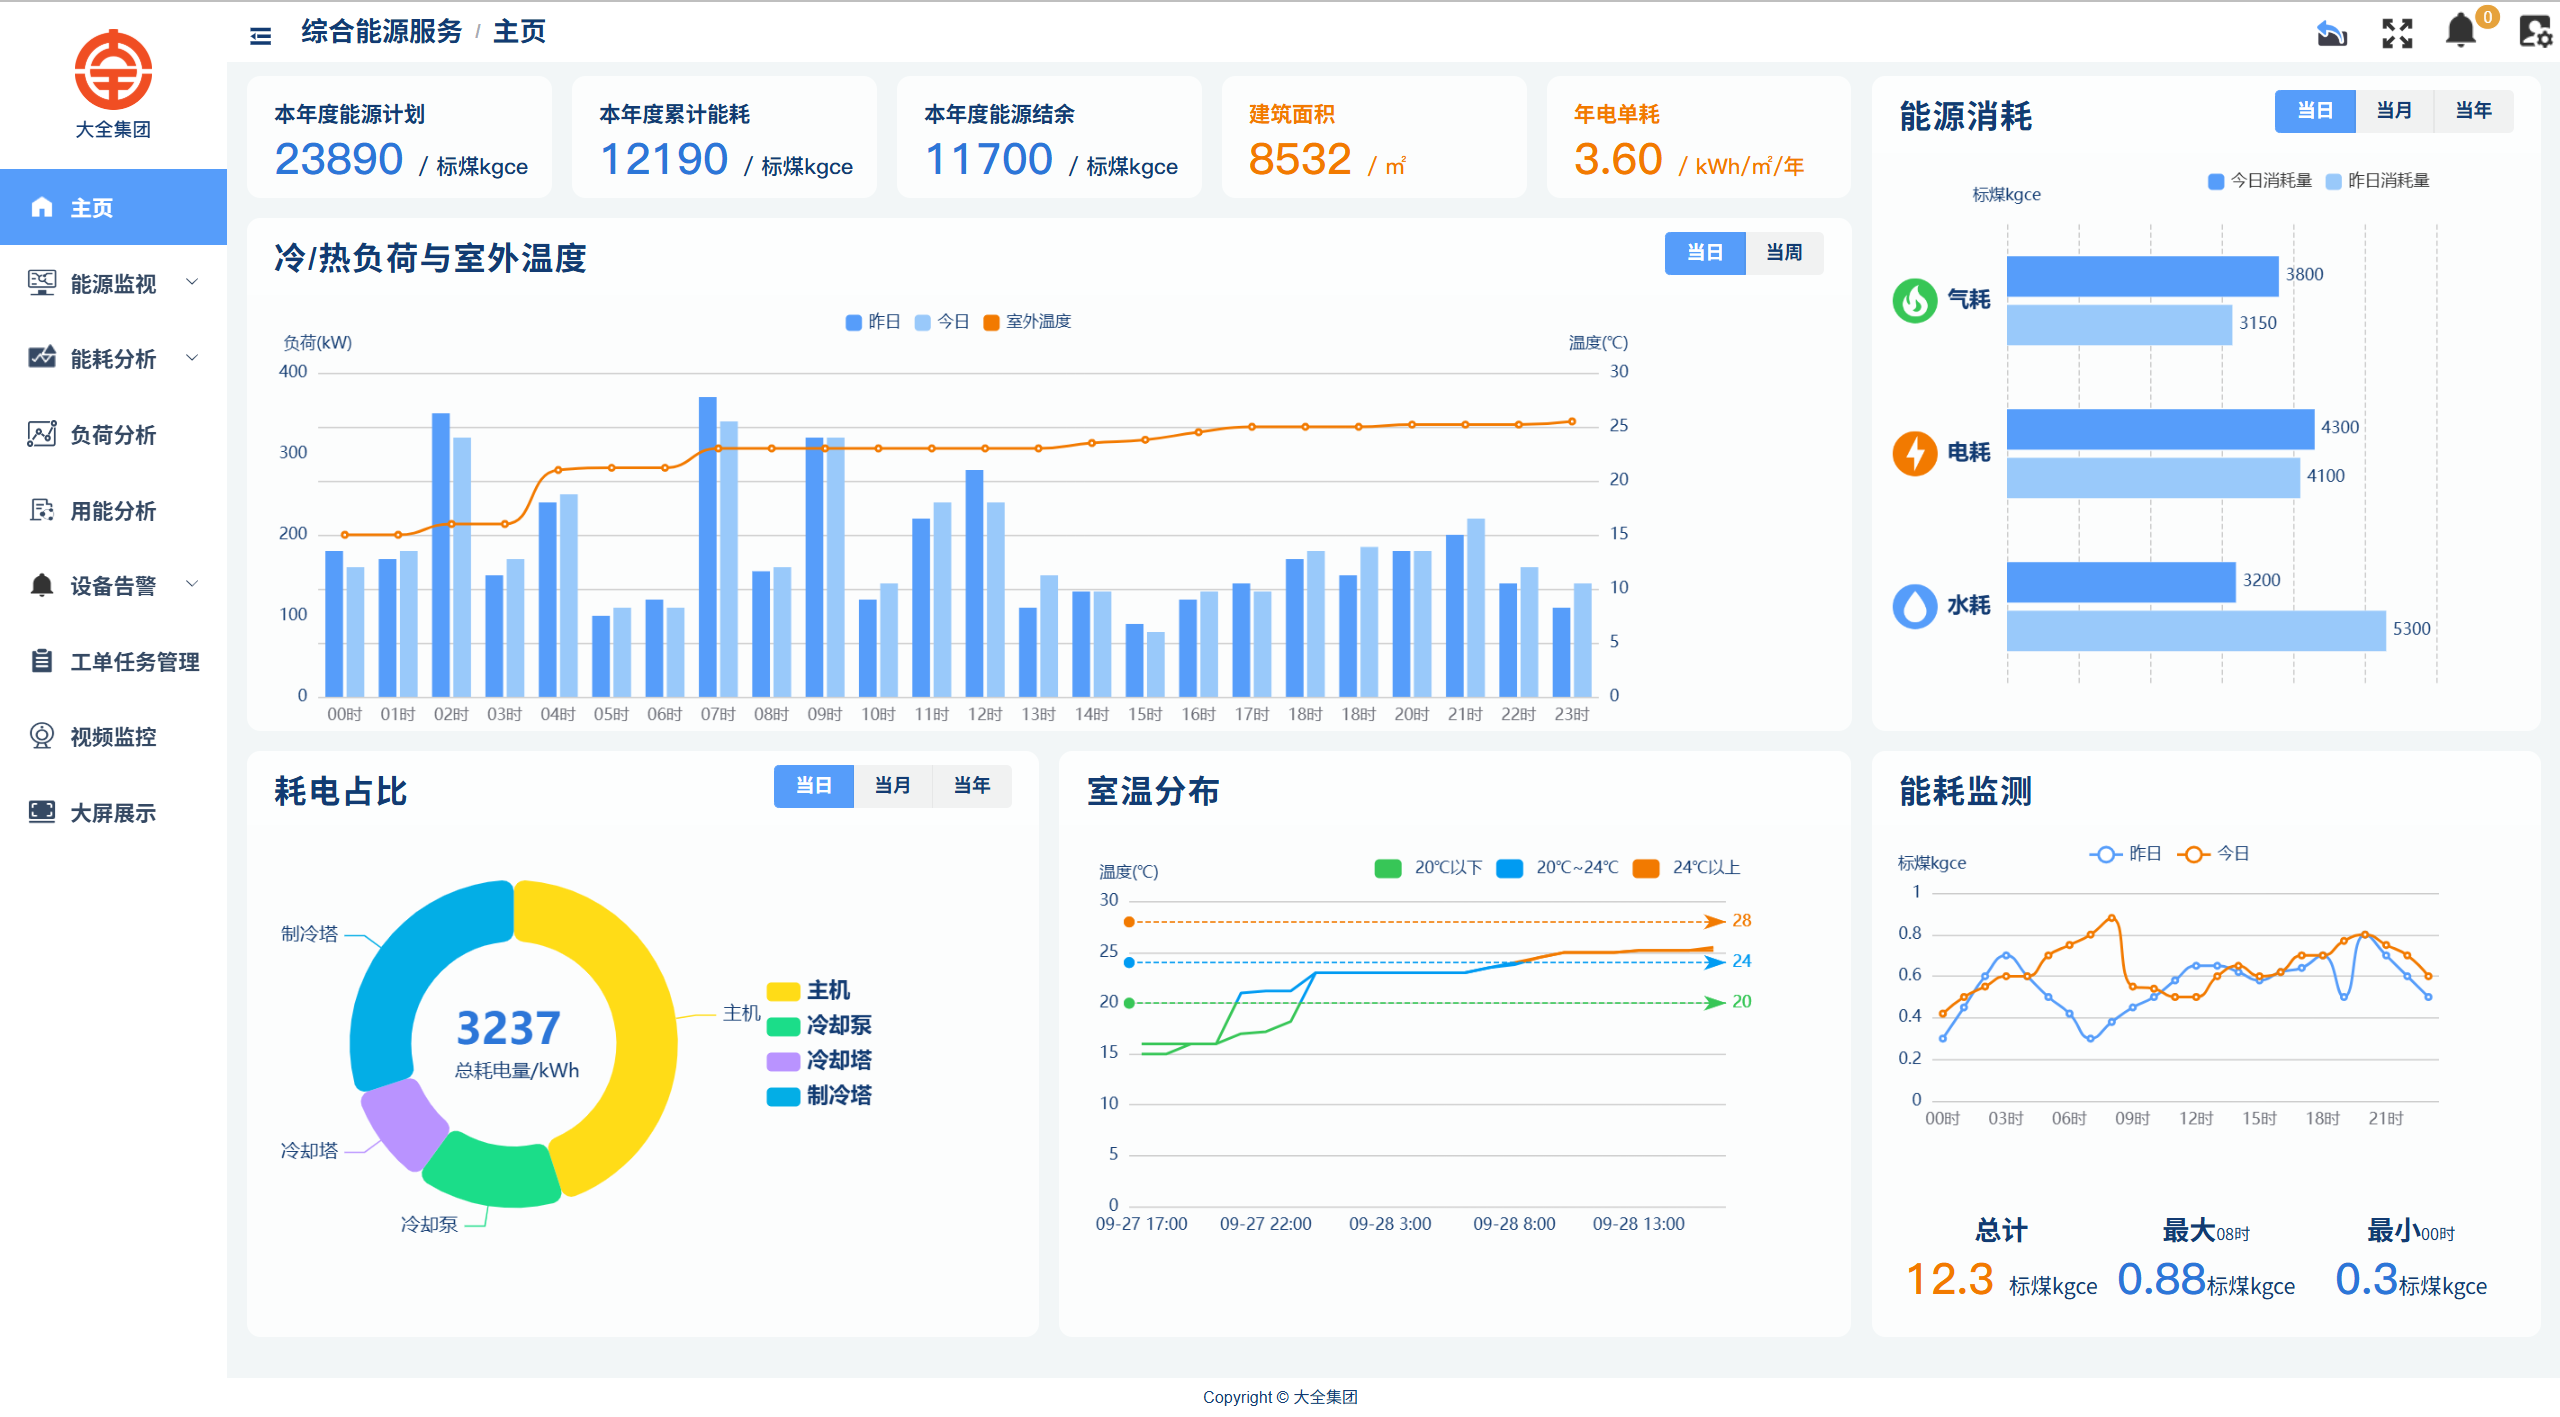Toggle fullscreen with the expand icon
Screen dimensions: 2560x1417
tap(2397, 33)
